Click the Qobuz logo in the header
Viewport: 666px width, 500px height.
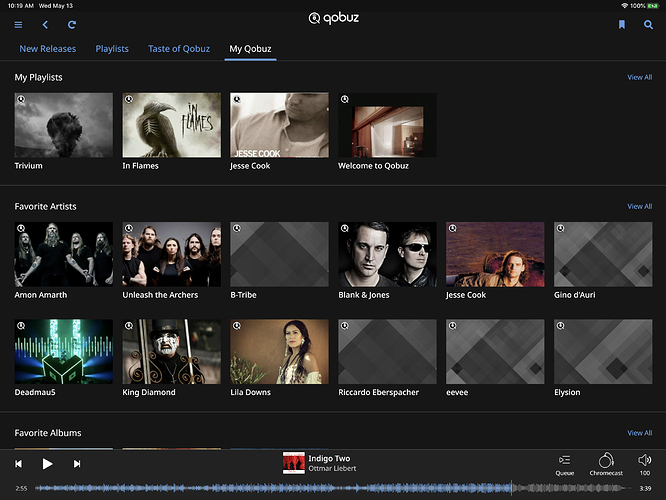point(333,18)
